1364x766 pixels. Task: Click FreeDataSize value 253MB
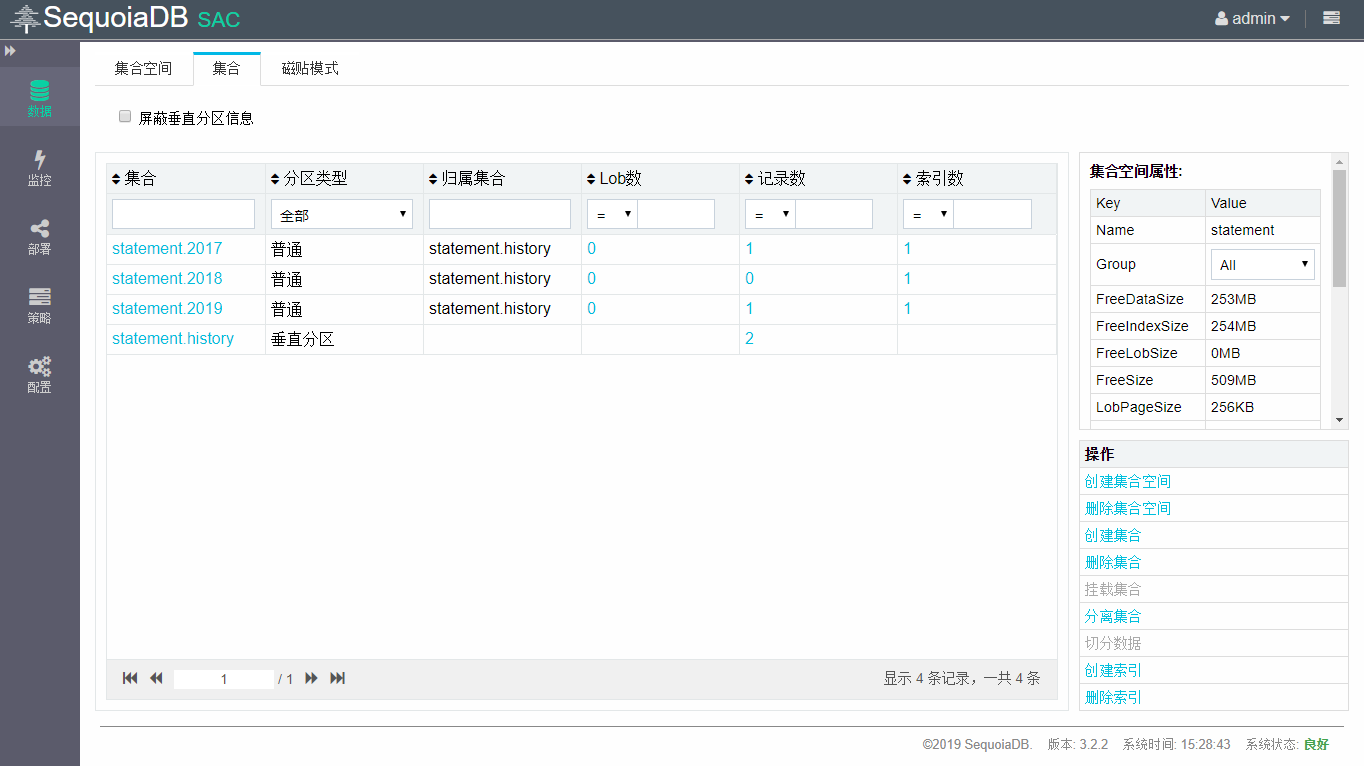[1233, 299]
